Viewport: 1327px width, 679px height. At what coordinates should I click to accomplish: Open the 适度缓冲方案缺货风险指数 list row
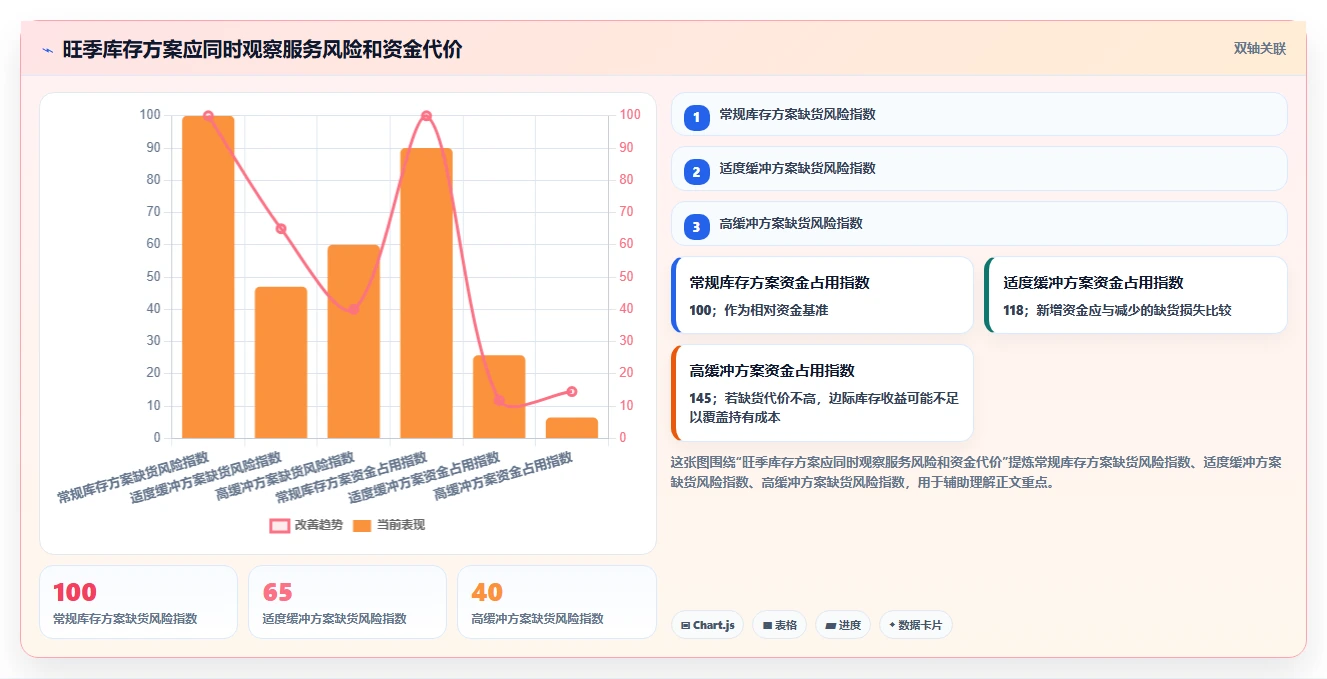pos(979,168)
